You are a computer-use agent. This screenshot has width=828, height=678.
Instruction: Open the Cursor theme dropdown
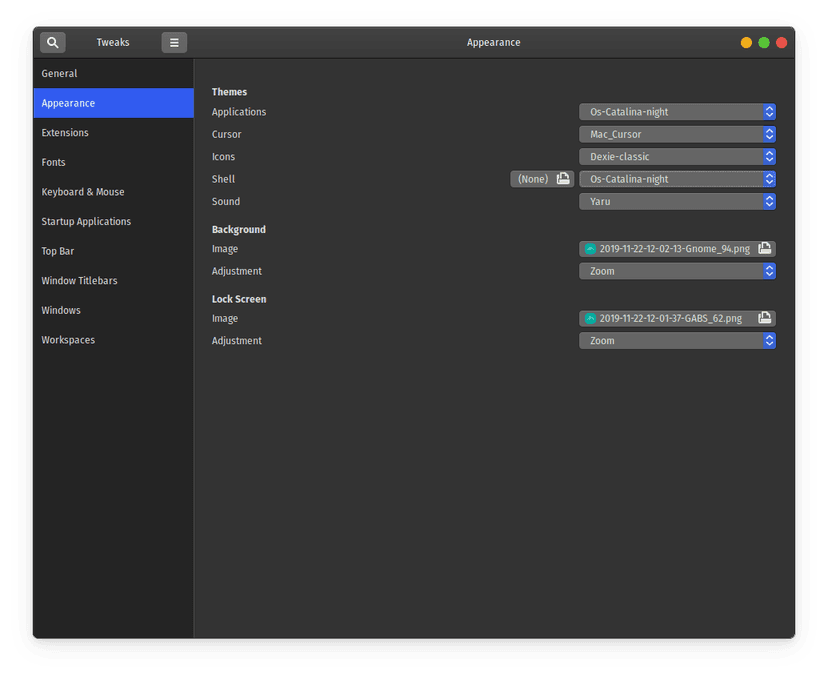click(678, 134)
